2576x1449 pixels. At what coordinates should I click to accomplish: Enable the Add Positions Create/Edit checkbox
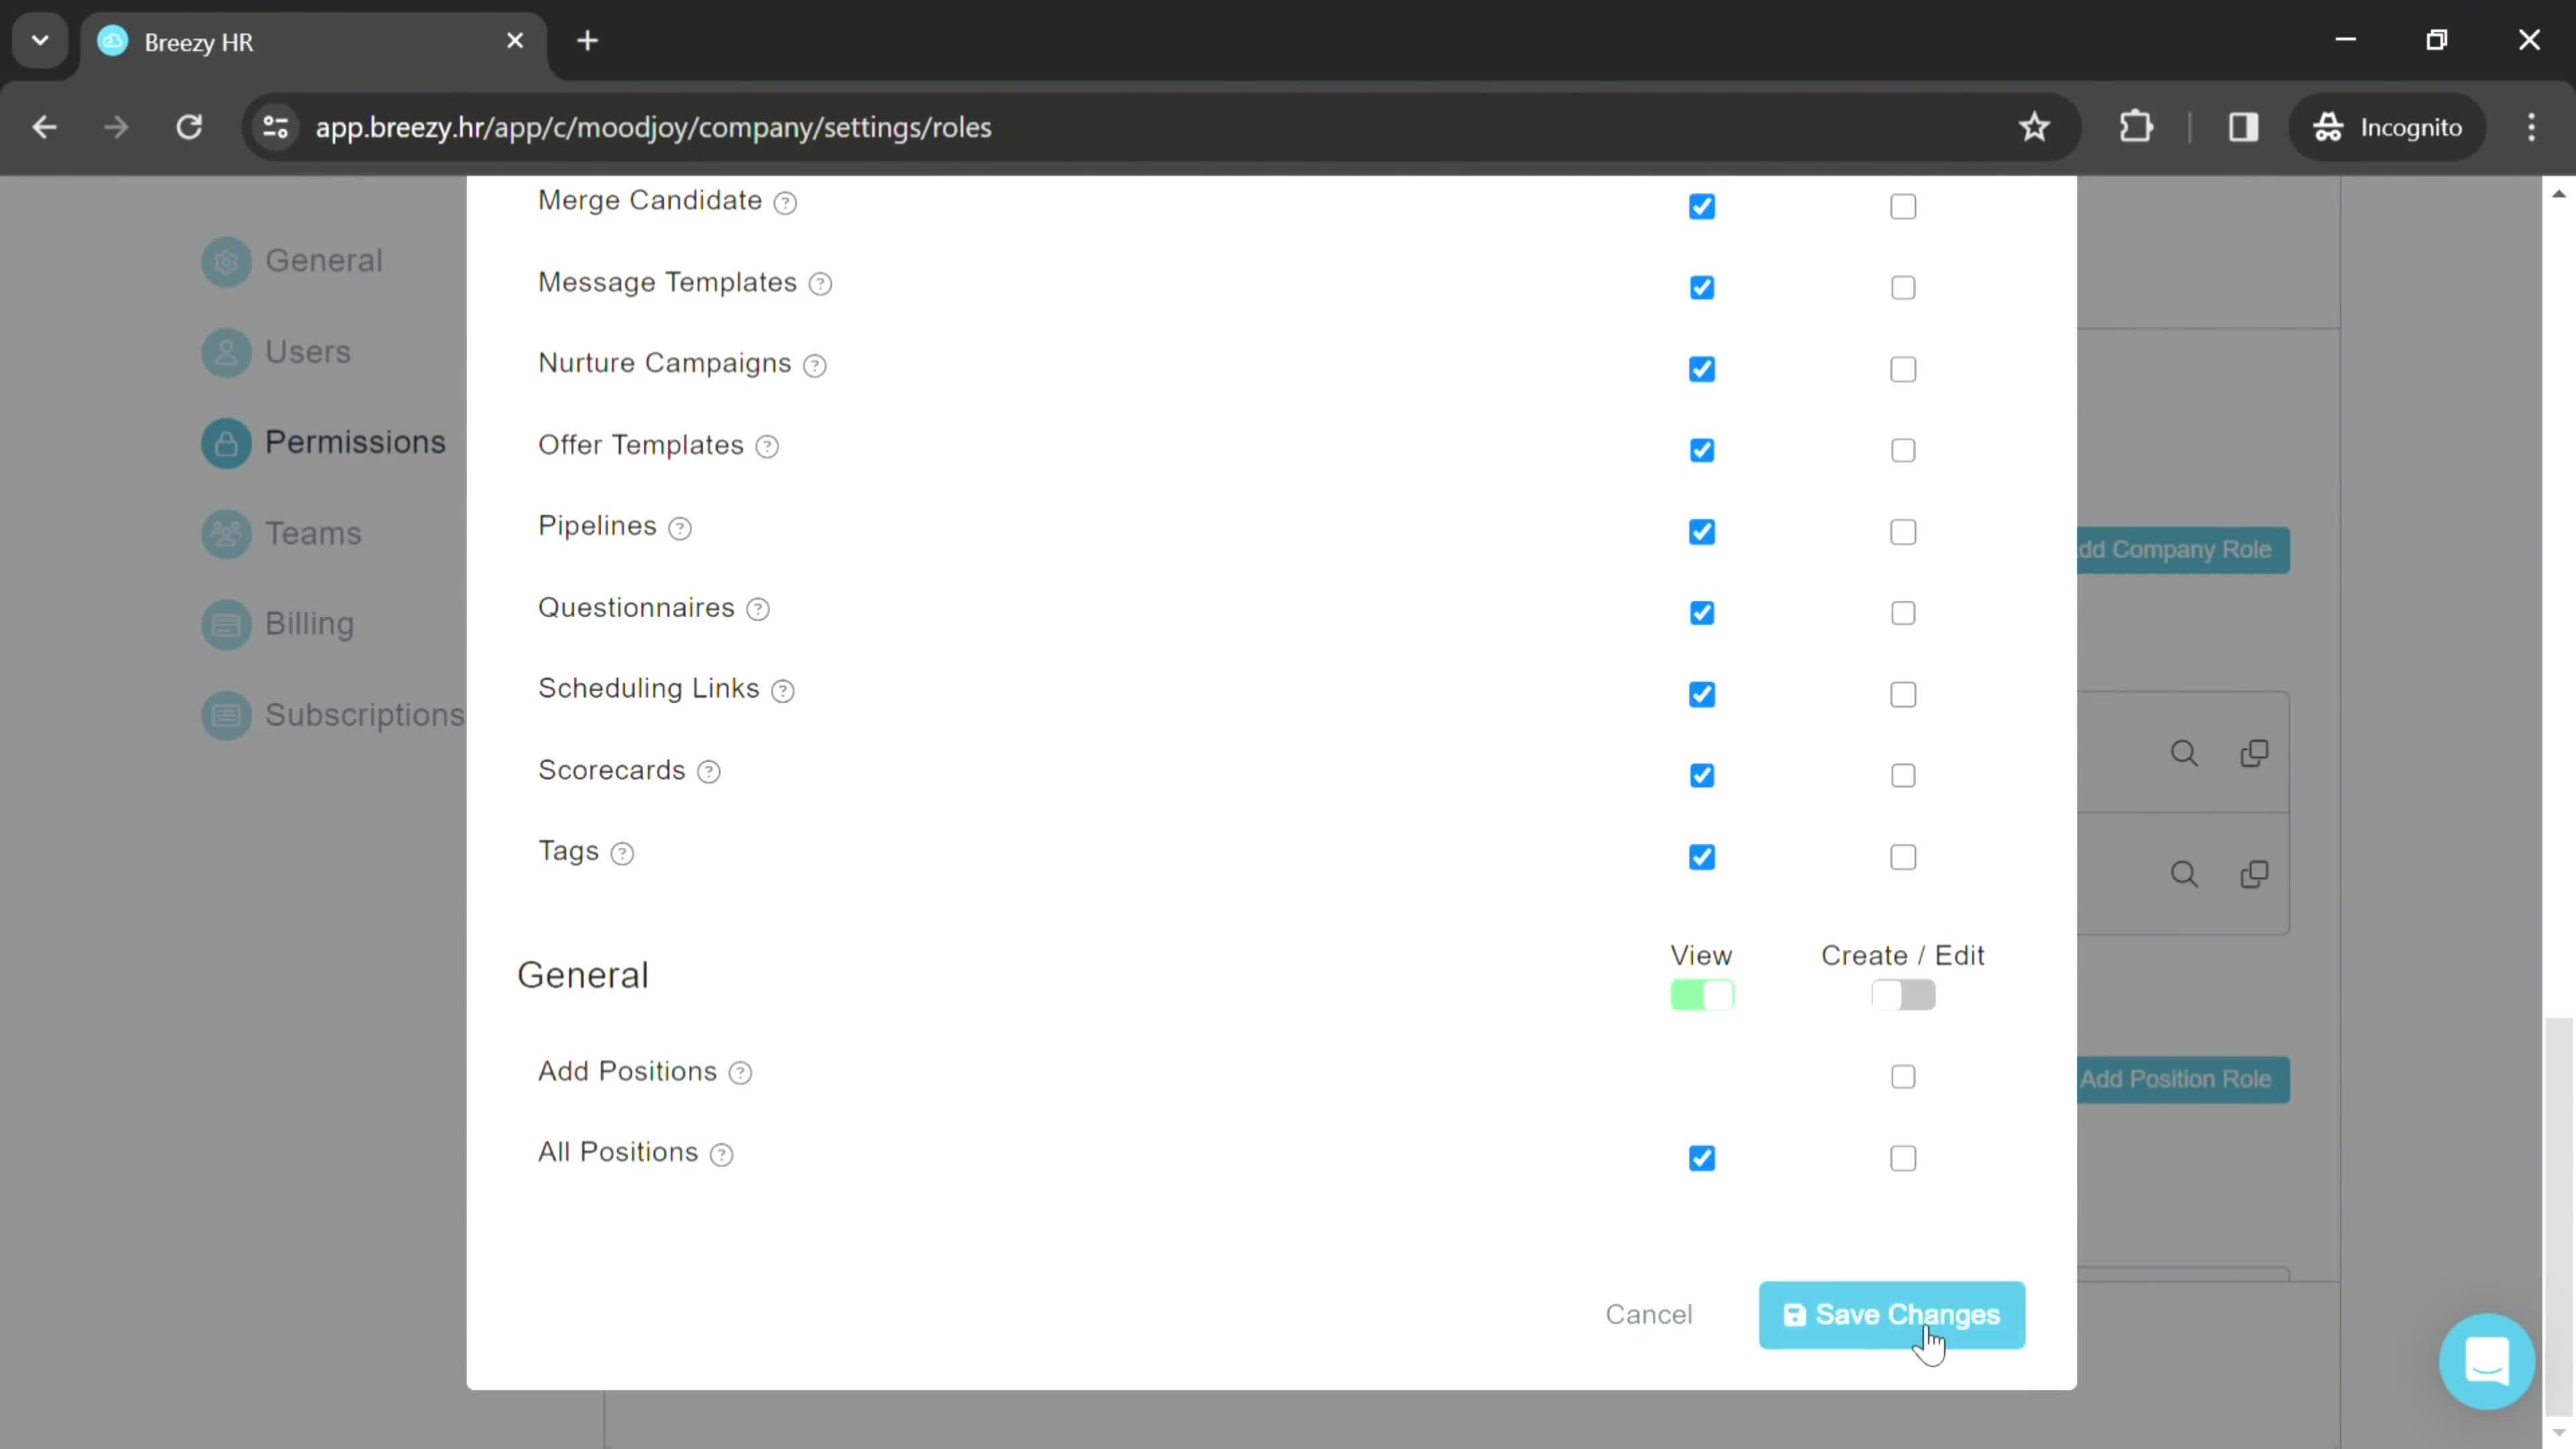(1904, 1076)
